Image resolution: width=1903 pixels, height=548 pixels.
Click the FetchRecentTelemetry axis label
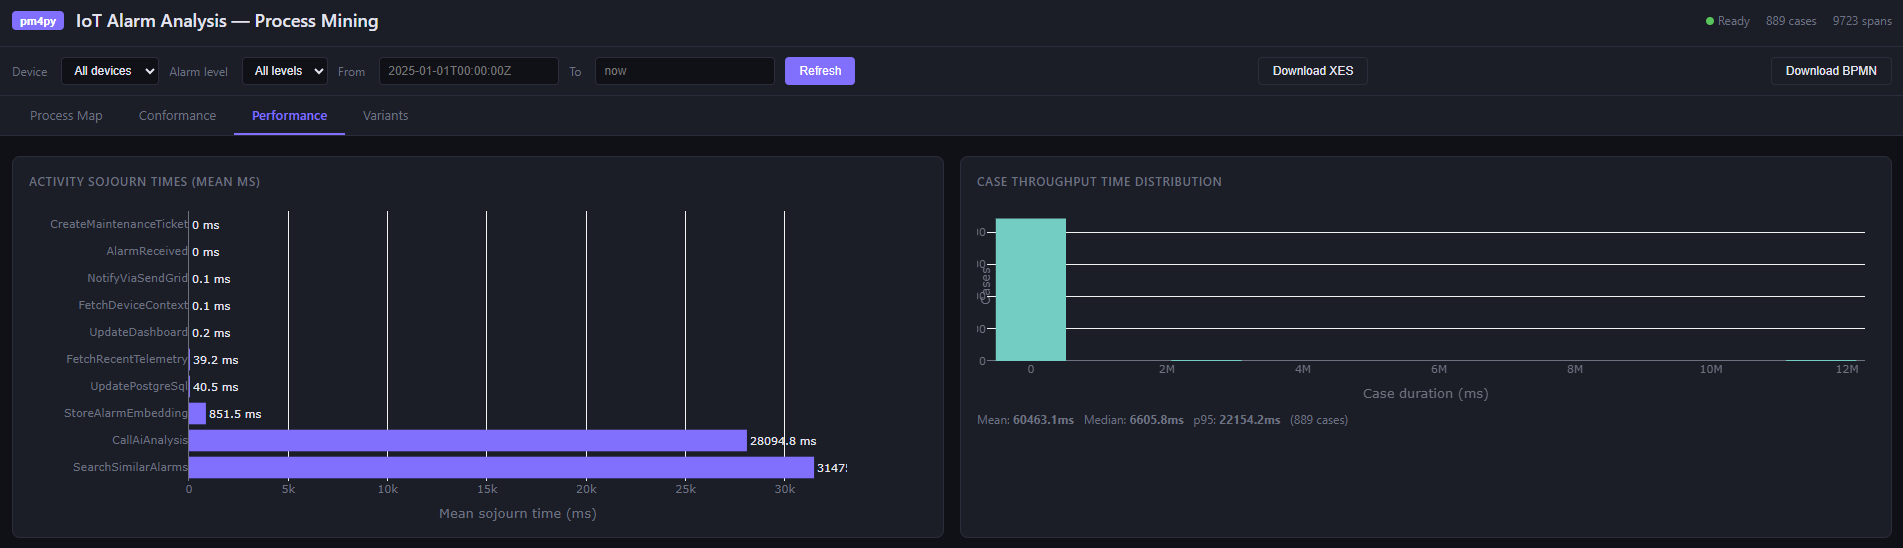tap(127, 359)
